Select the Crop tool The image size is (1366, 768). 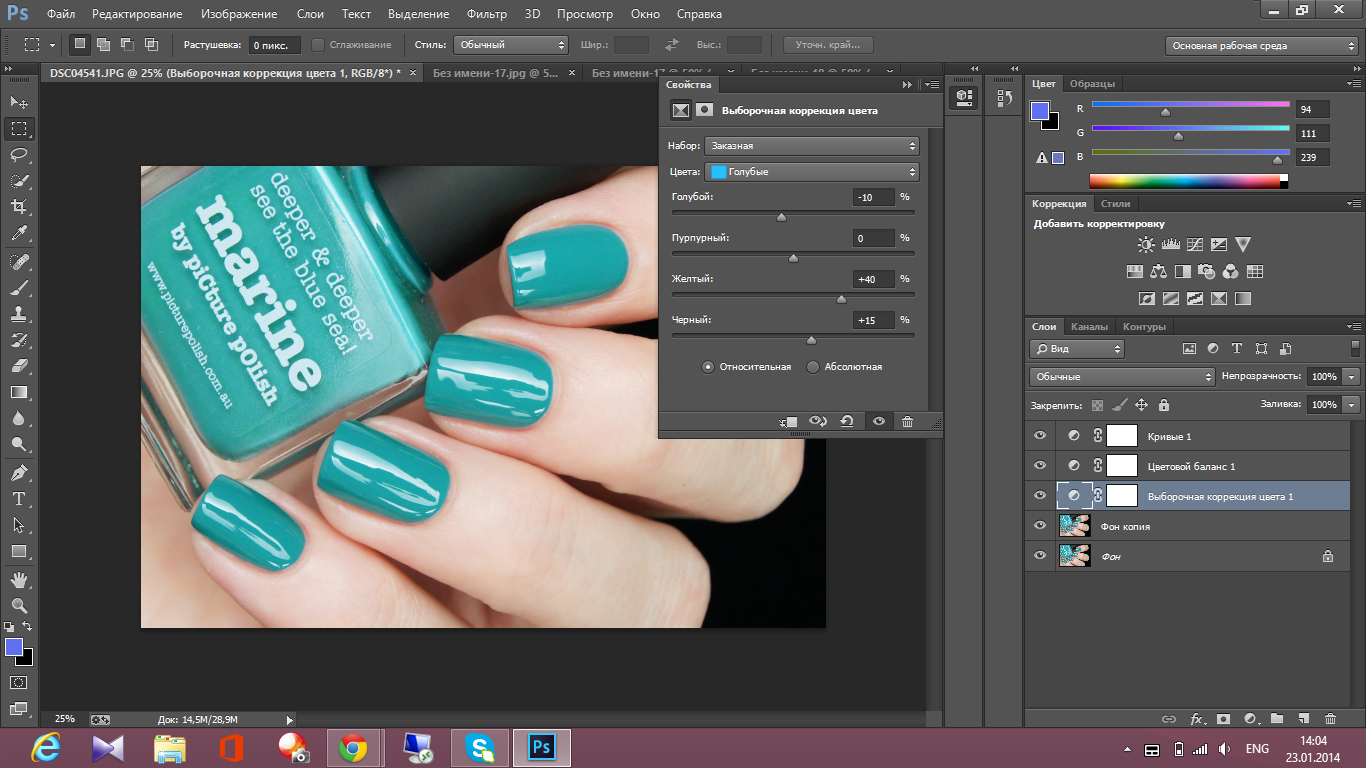point(19,207)
